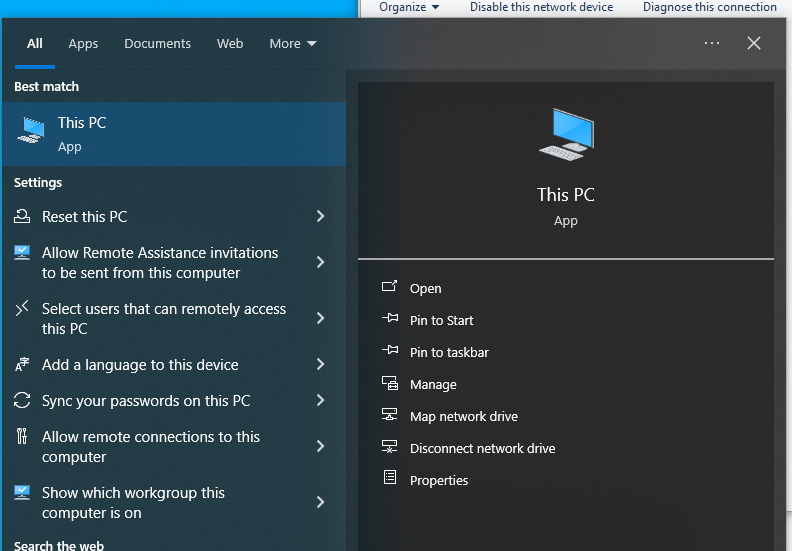Select the Web search tab
This screenshot has width=792, height=551.
click(230, 44)
